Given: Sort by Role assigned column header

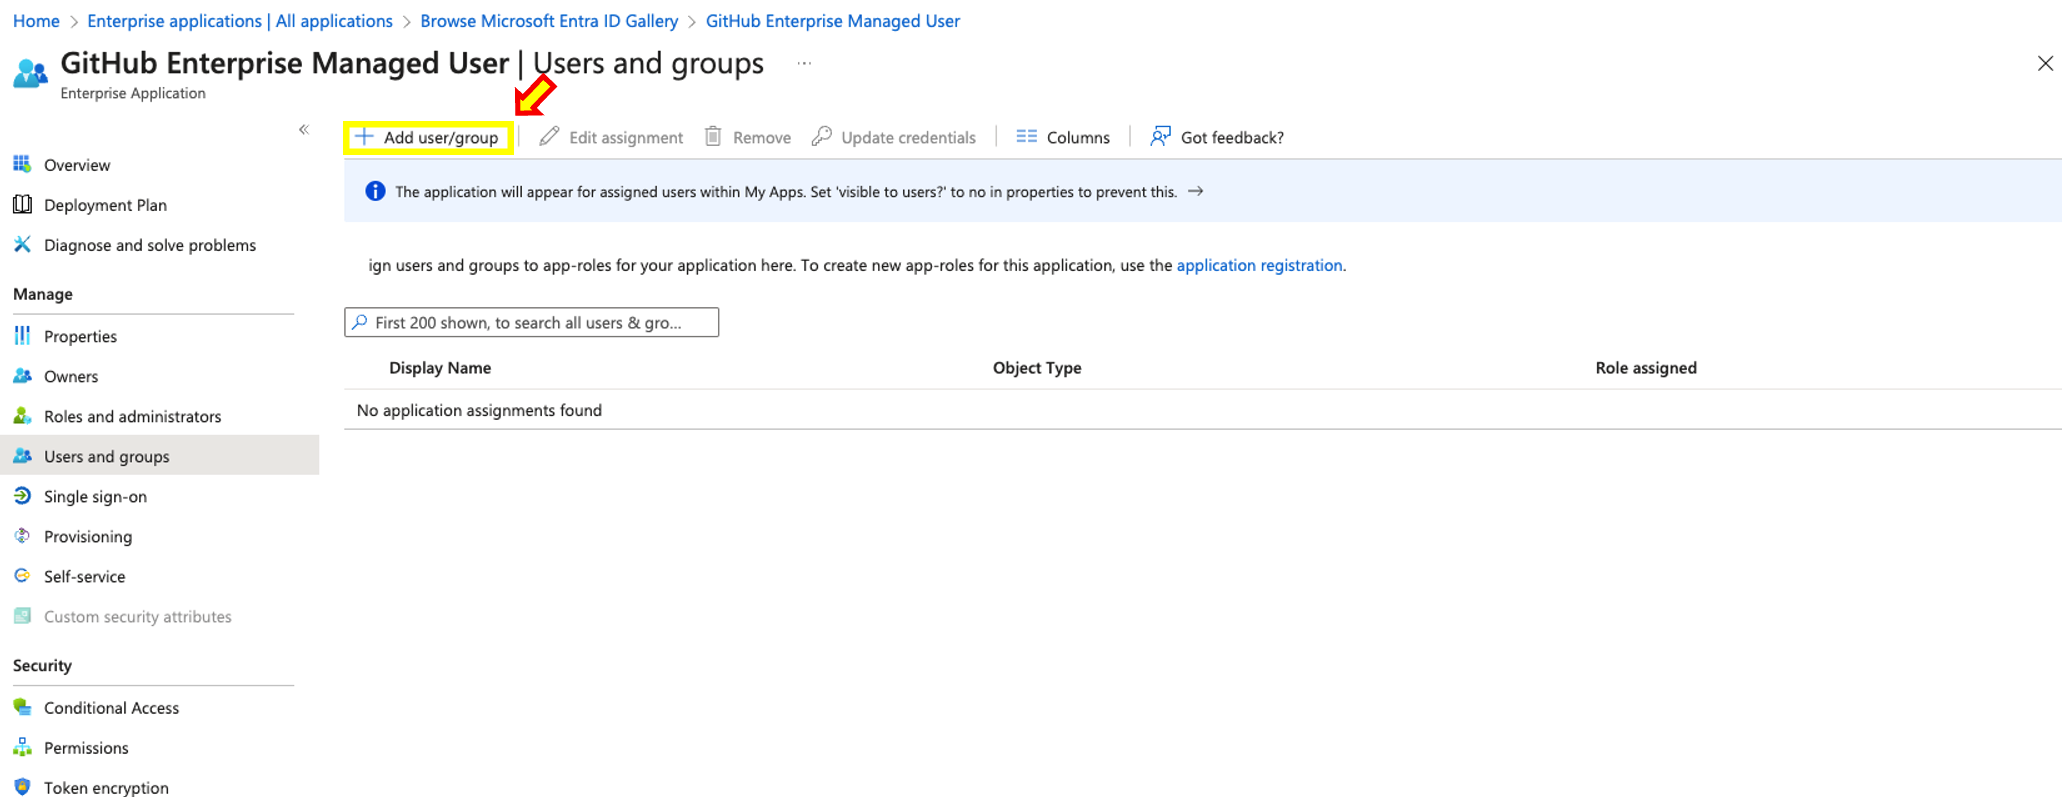Looking at the screenshot, I should (1646, 368).
